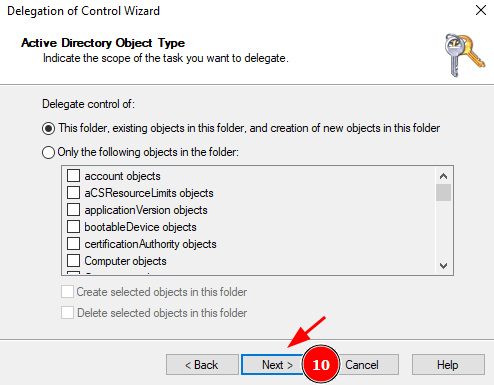Check Computer objects box
Screen dimensions: 494x385
point(73,260)
